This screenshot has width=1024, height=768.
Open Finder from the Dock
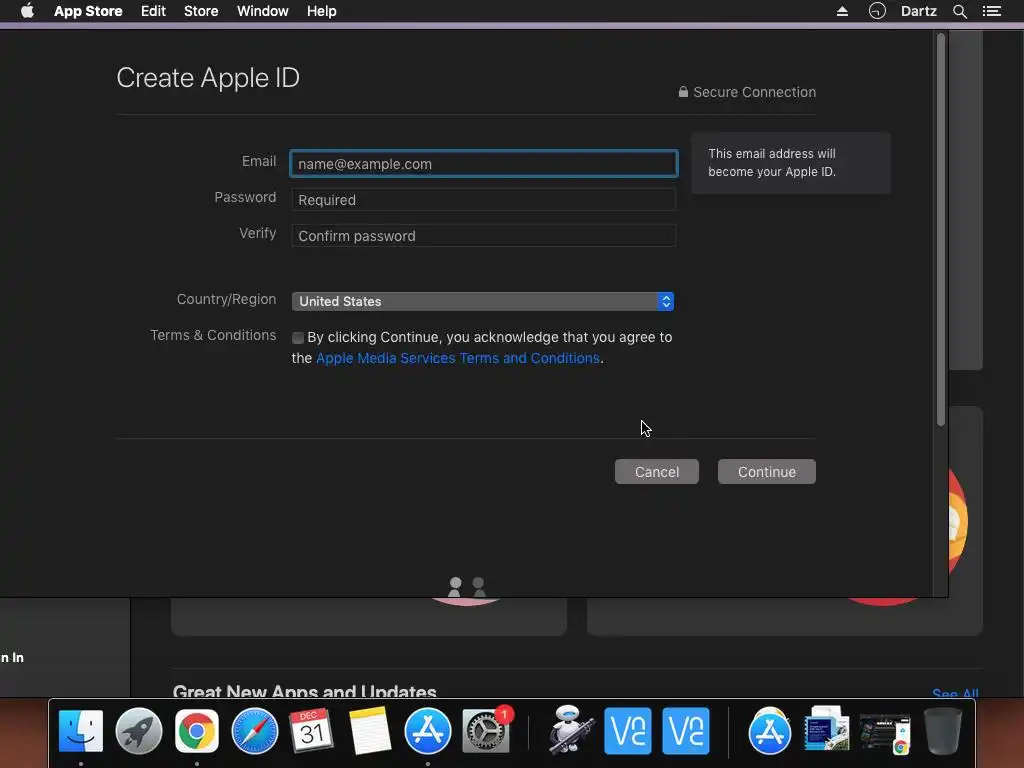pos(81,731)
